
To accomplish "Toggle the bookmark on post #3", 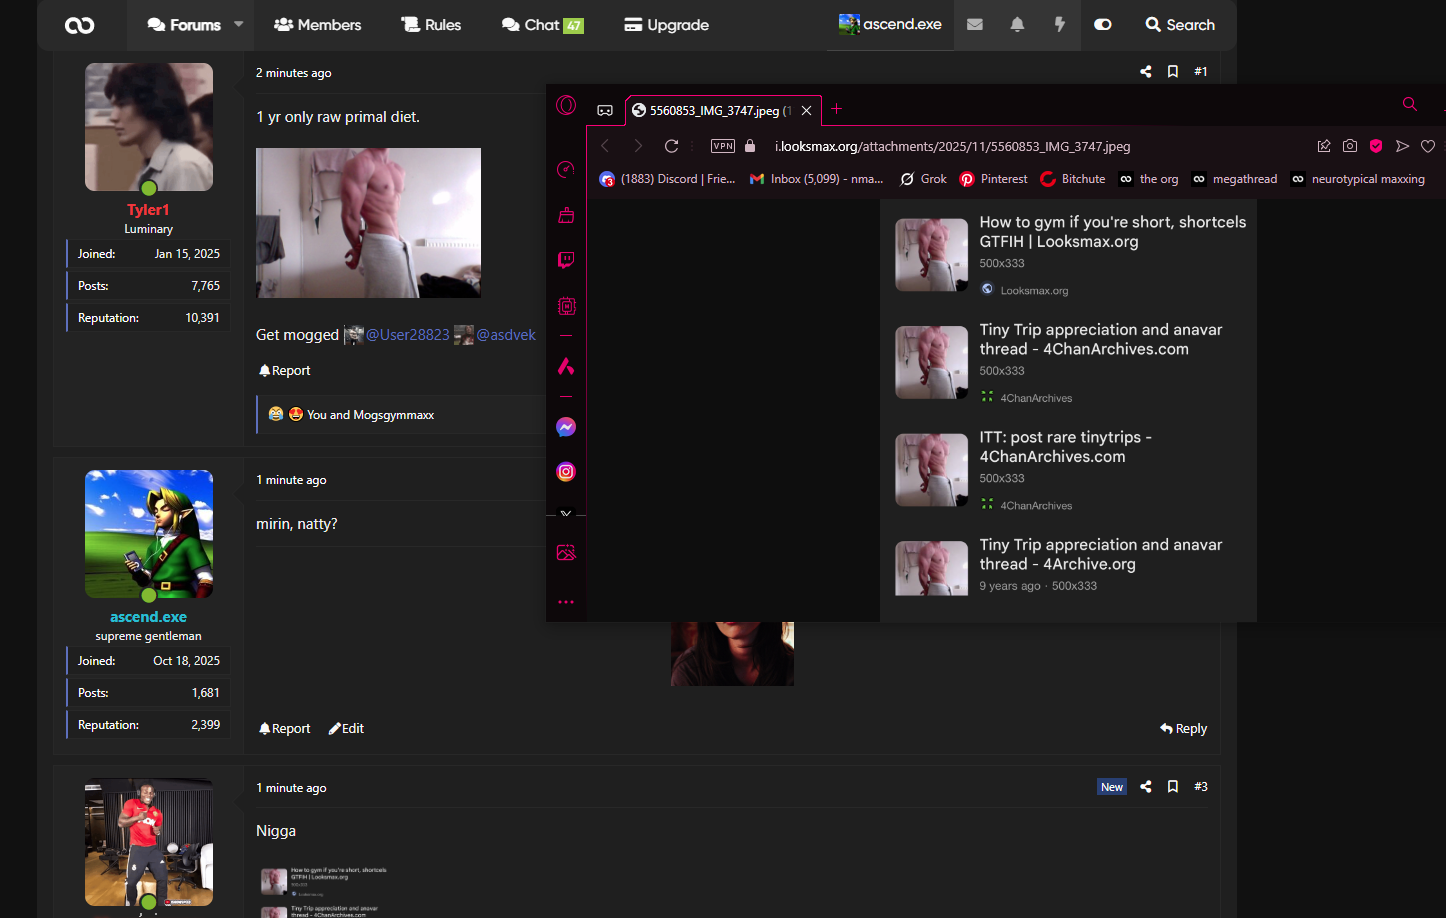I will (1173, 787).
